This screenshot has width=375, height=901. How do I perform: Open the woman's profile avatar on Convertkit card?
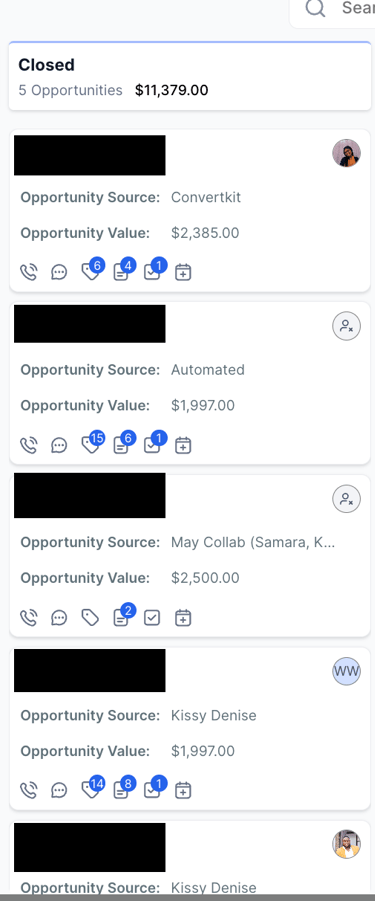346,153
